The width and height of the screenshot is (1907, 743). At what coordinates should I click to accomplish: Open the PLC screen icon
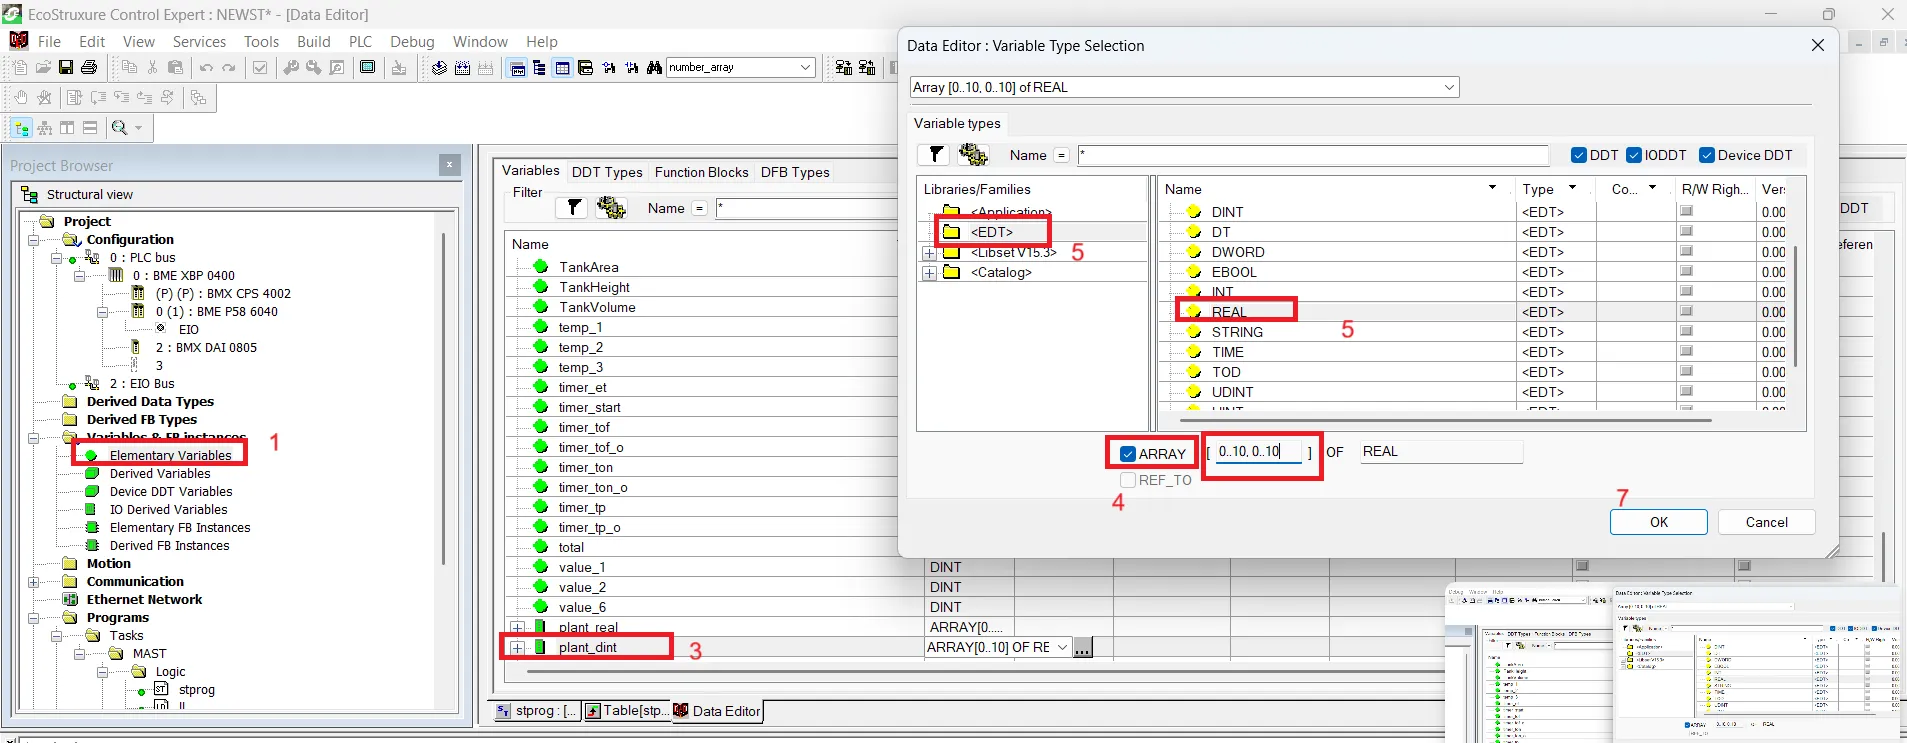click(368, 67)
